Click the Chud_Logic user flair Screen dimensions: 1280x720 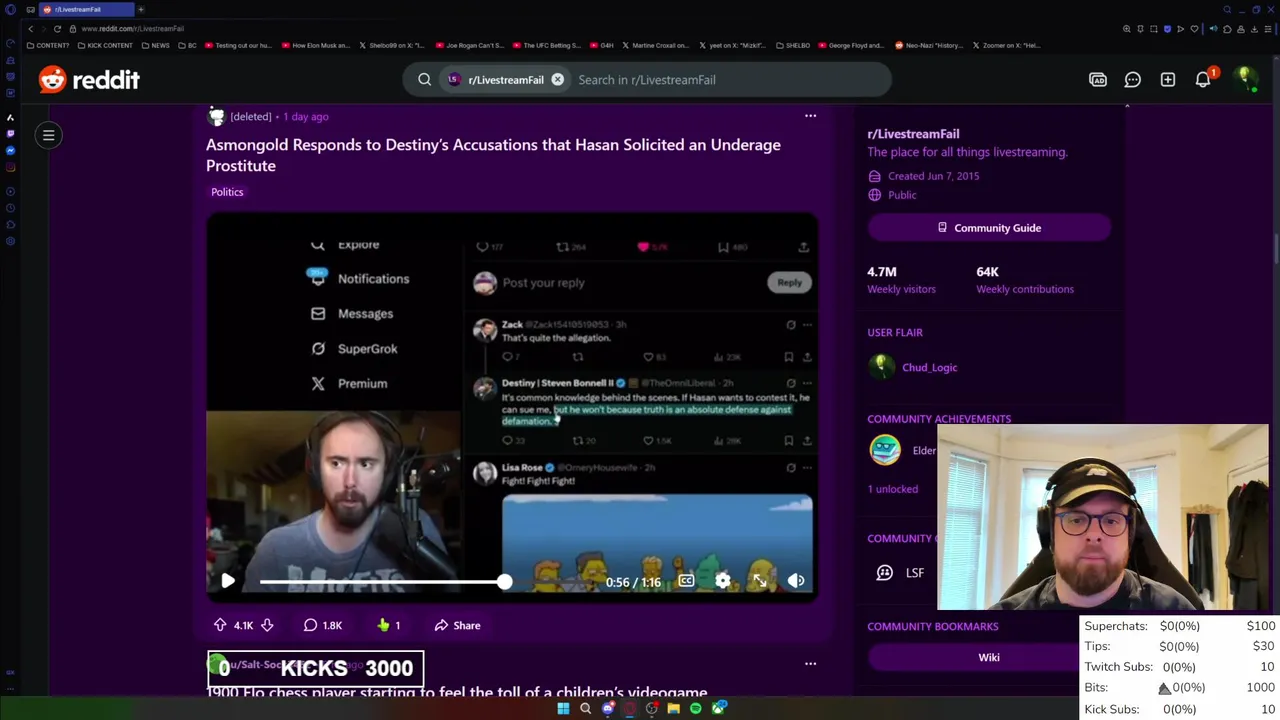[930, 367]
